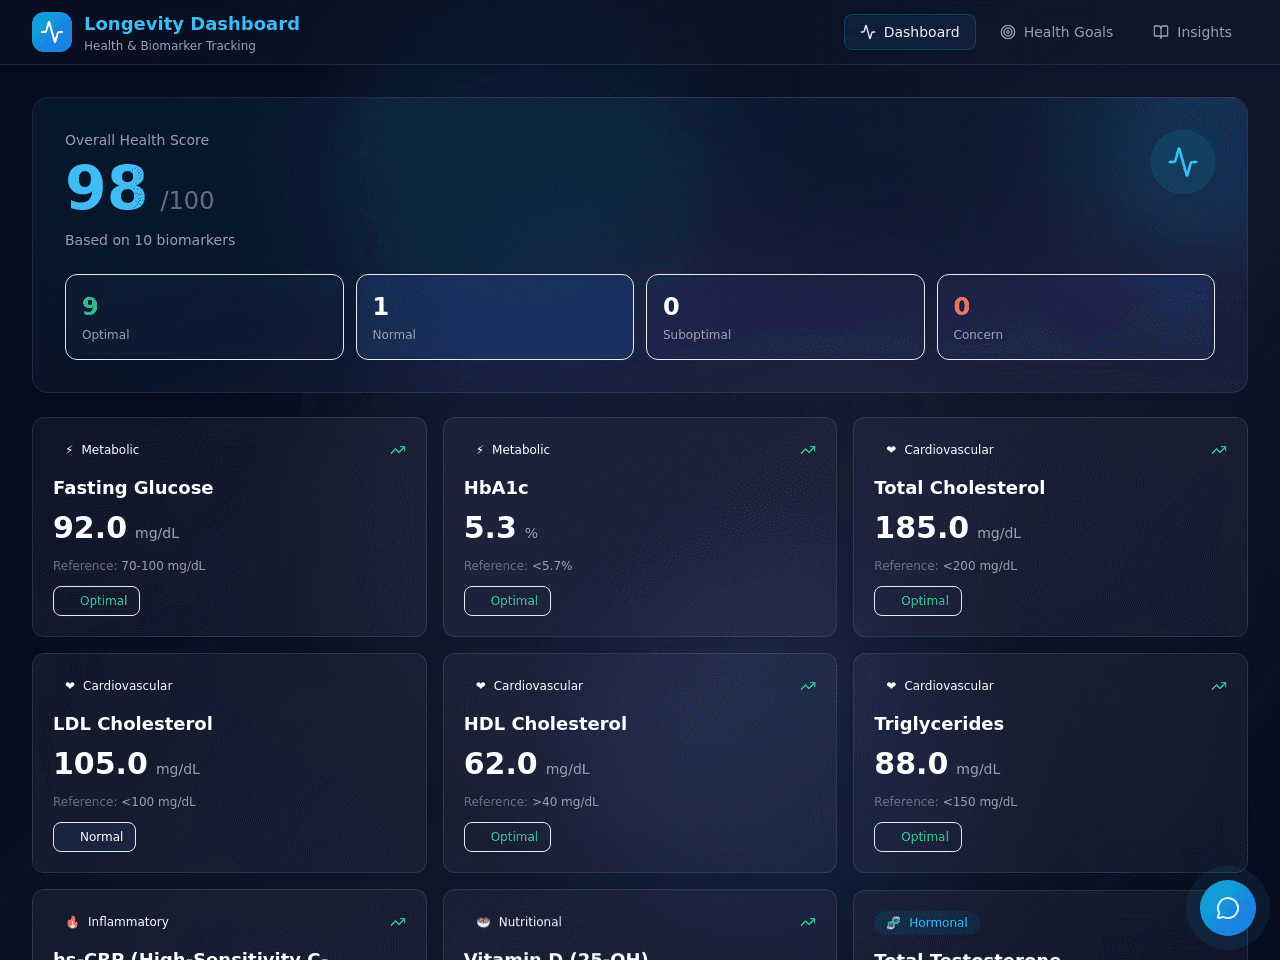Click the heart icon on Total Cholesterol card
This screenshot has height=960, width=1280.
[891, 450]
